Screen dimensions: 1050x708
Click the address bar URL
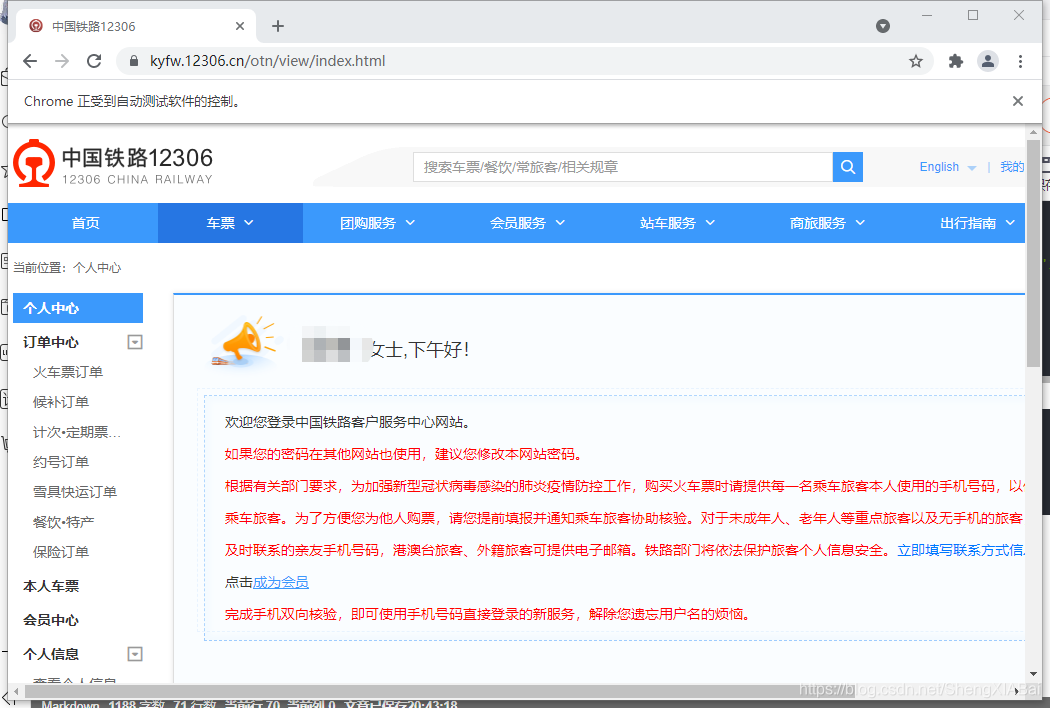[x=267, y=61]
